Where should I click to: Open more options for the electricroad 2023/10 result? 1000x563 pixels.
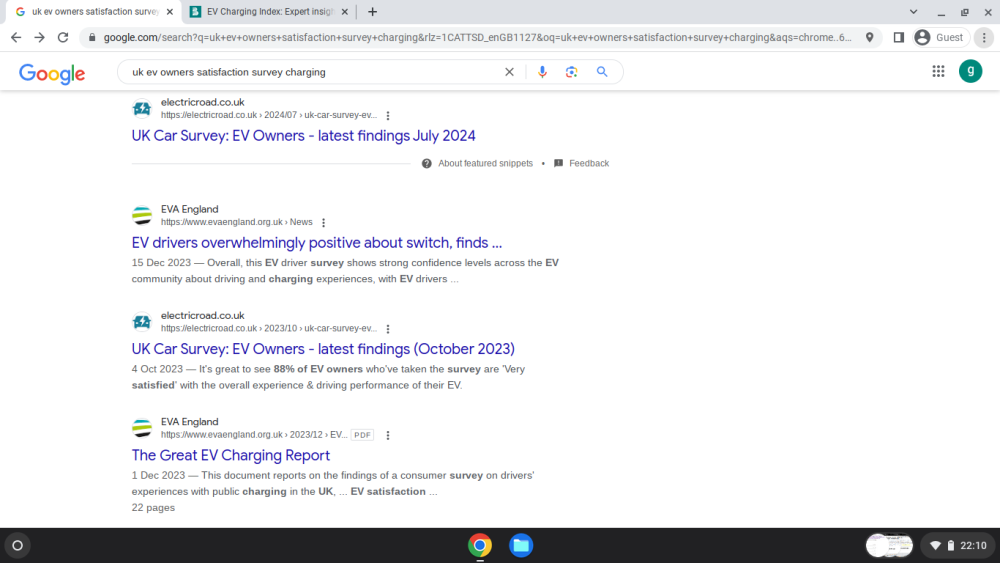point(388,329)
